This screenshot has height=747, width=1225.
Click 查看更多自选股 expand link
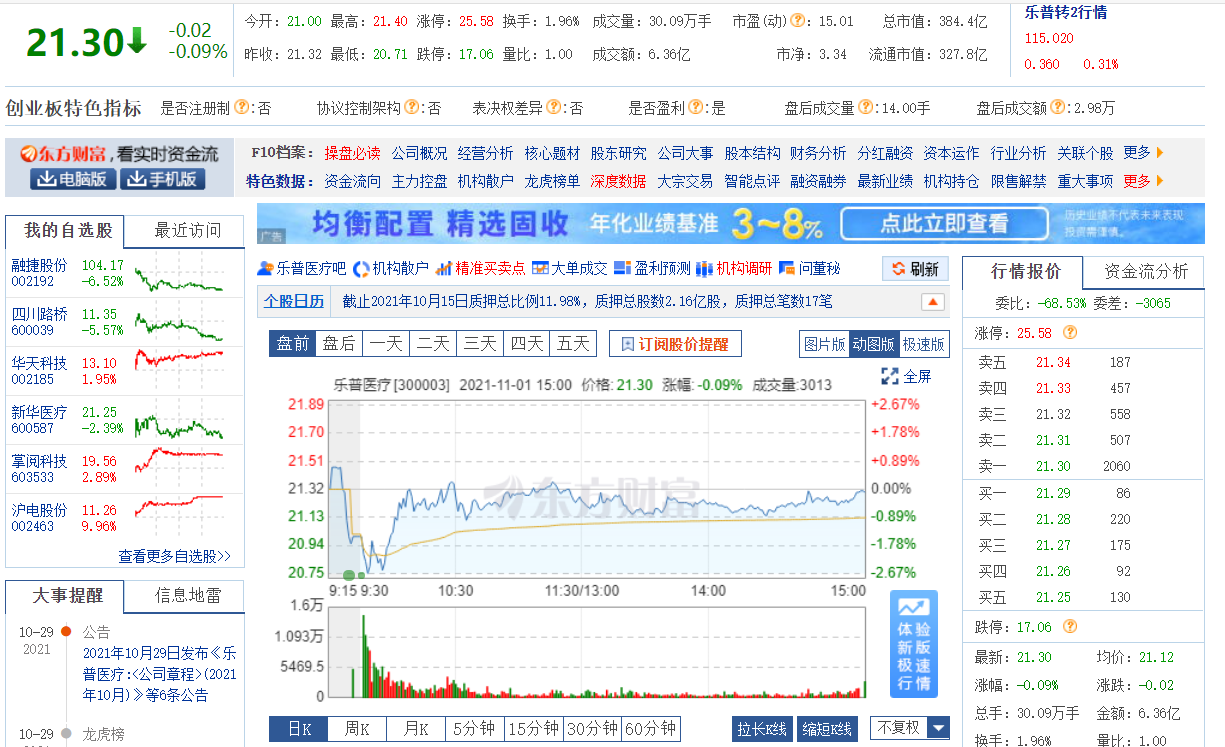175,556
